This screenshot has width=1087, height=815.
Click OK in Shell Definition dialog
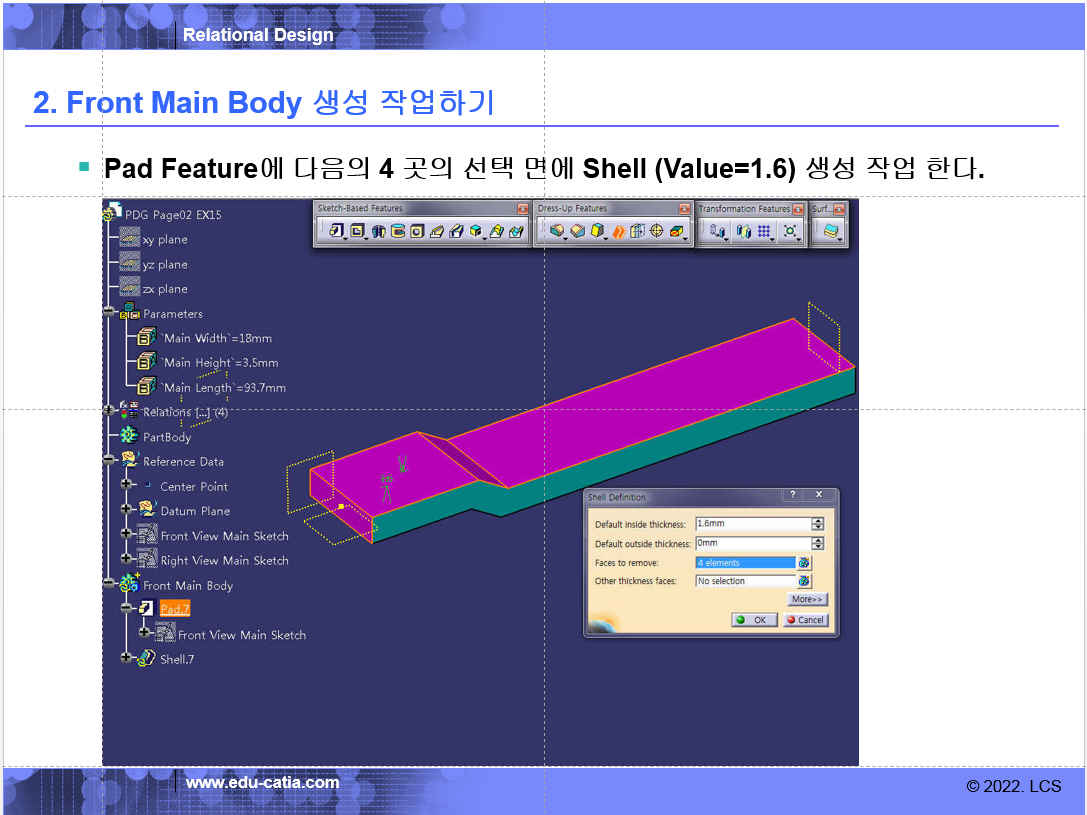click(x=753, y=620)
